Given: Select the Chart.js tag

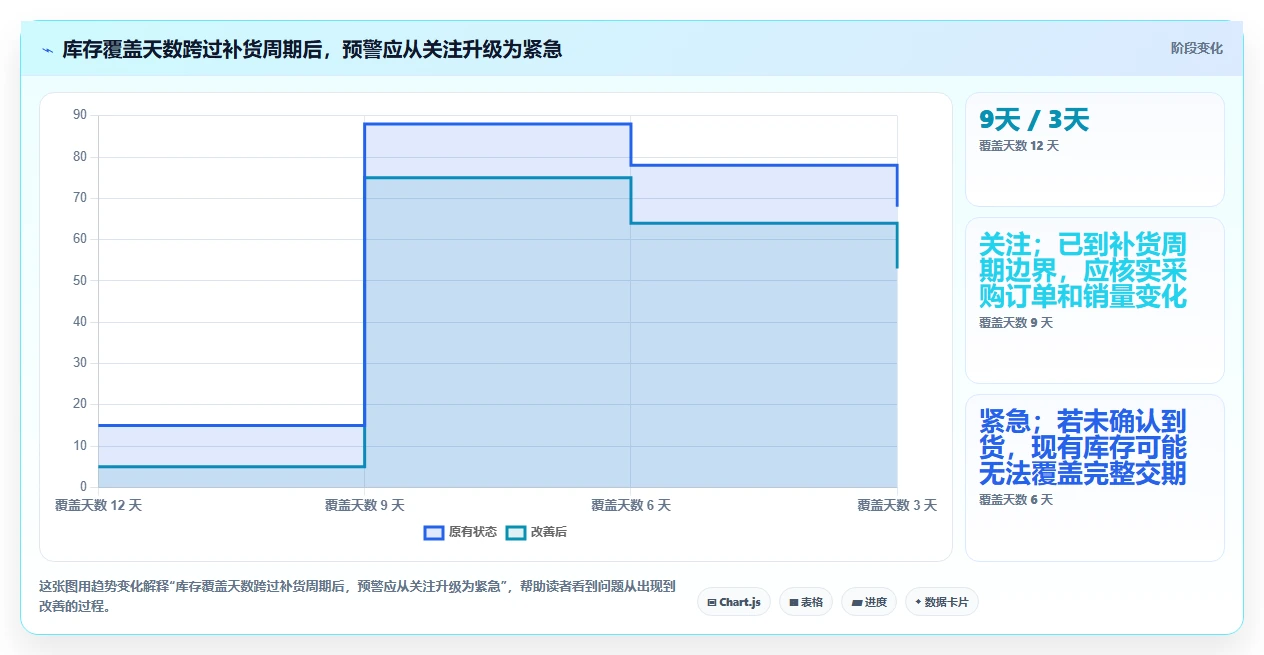Looking at the screenshot, I should coord(734,602).
